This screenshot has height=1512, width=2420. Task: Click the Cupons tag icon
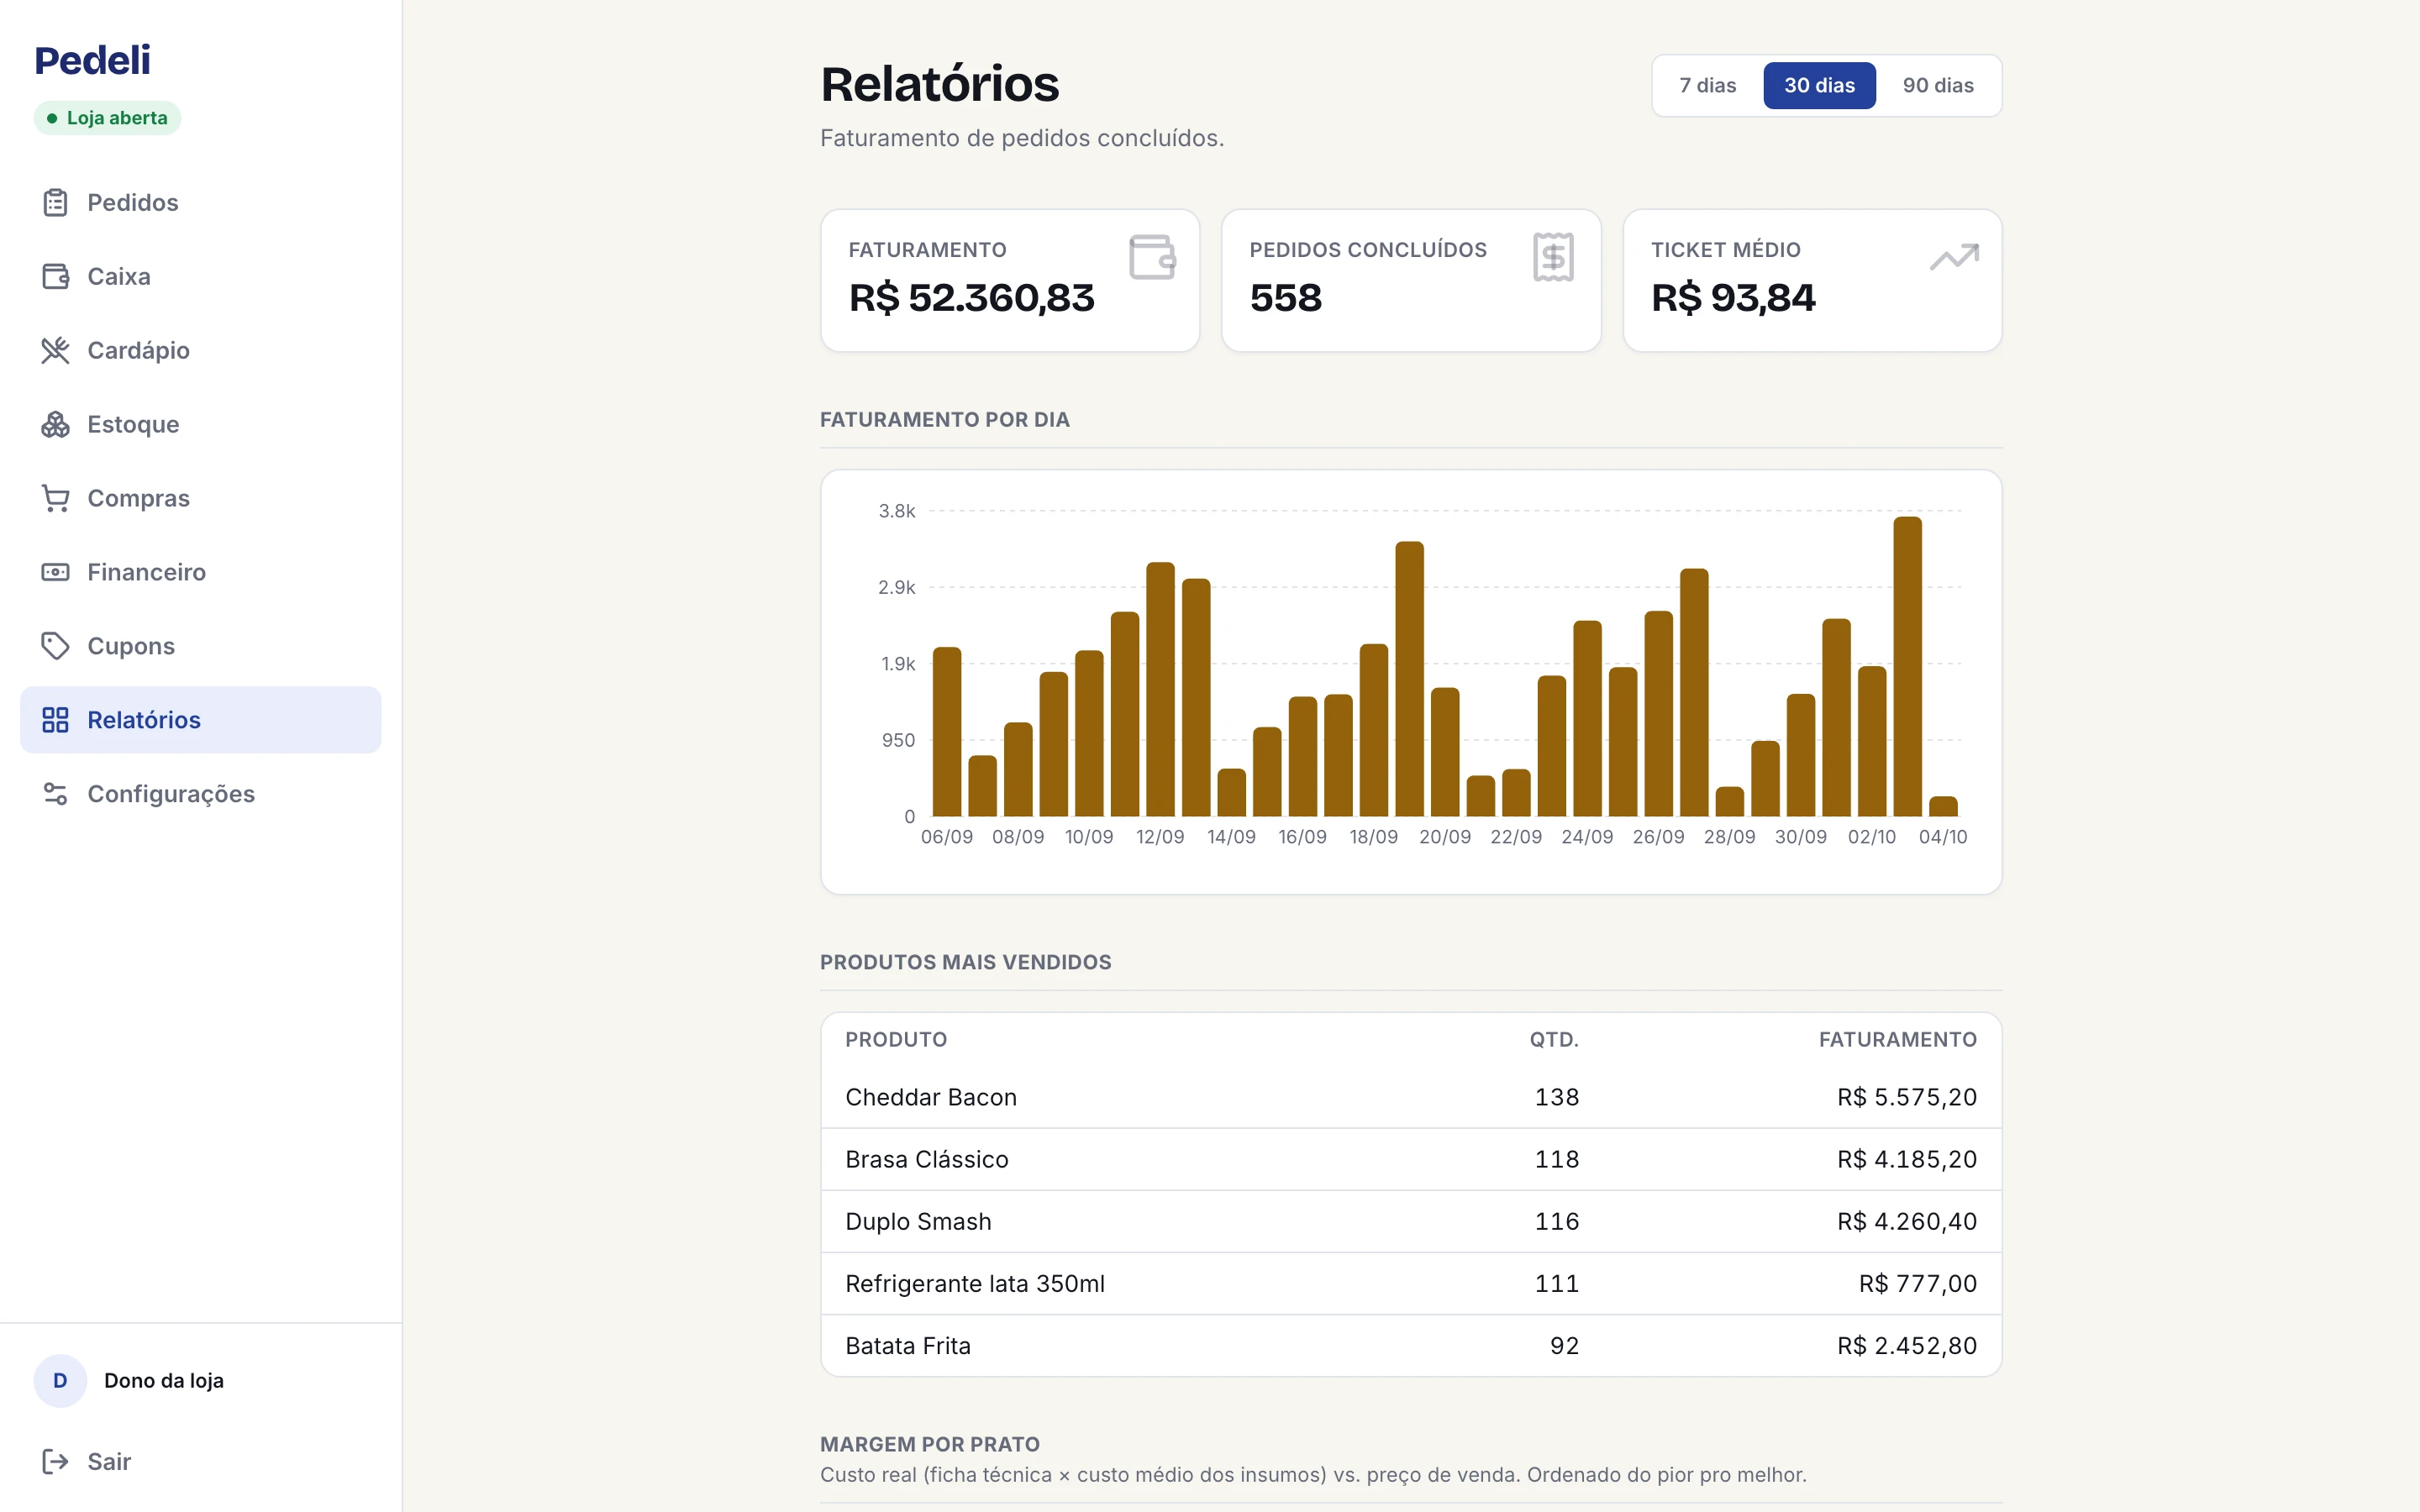coord(55,646)
